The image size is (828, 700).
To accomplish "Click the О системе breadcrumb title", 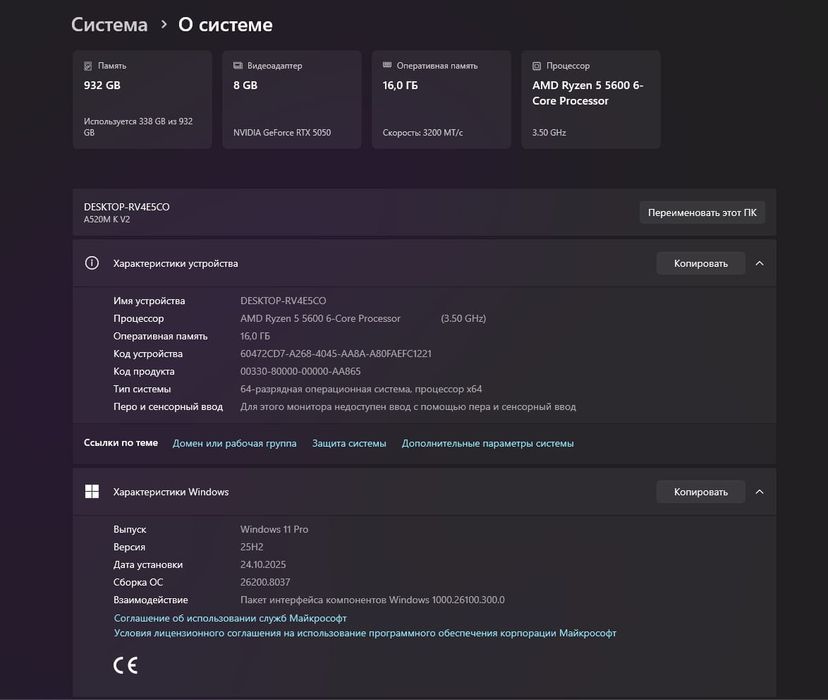I will [225, 25].
